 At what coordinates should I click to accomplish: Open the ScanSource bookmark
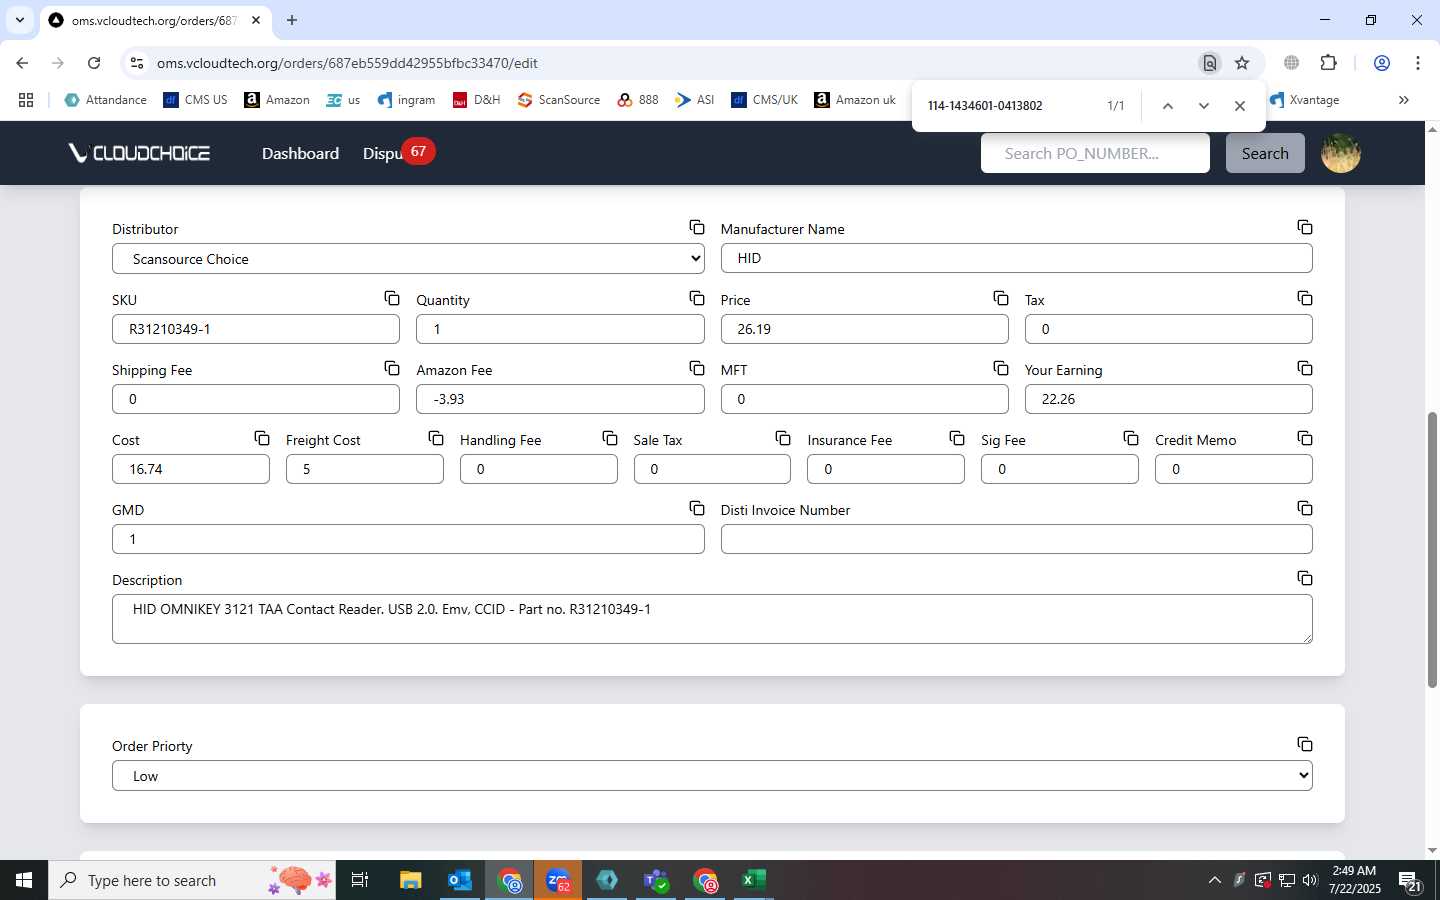click(559, 100)
